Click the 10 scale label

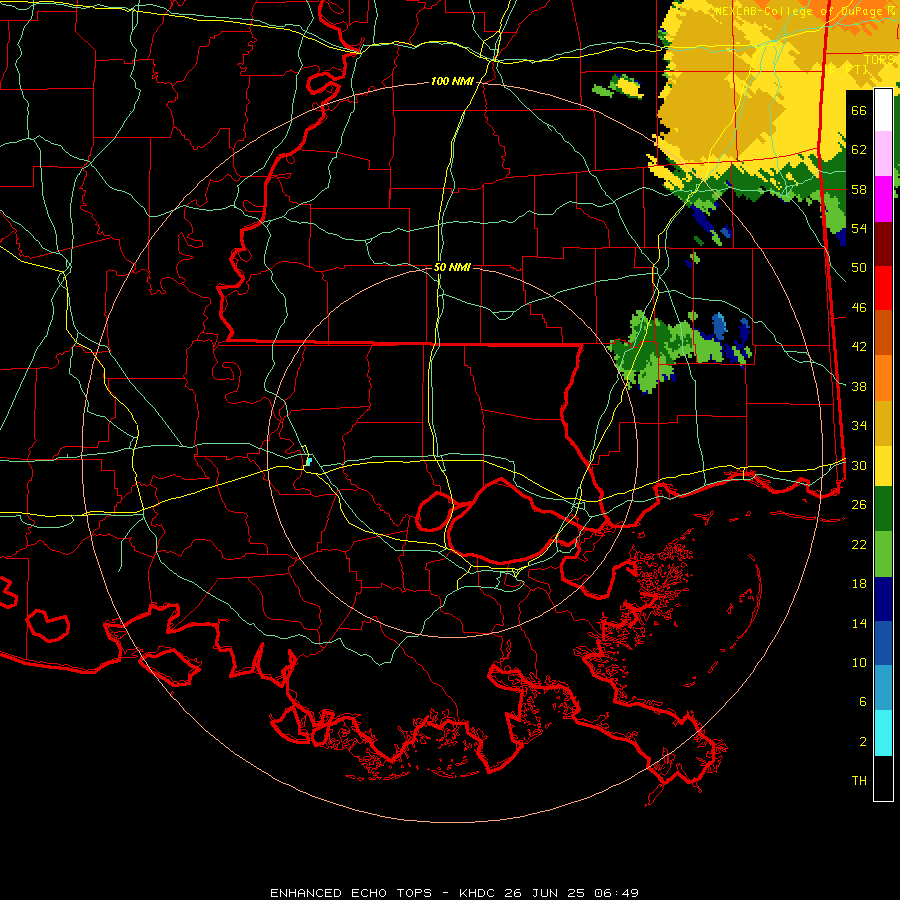tap(859, 662)
